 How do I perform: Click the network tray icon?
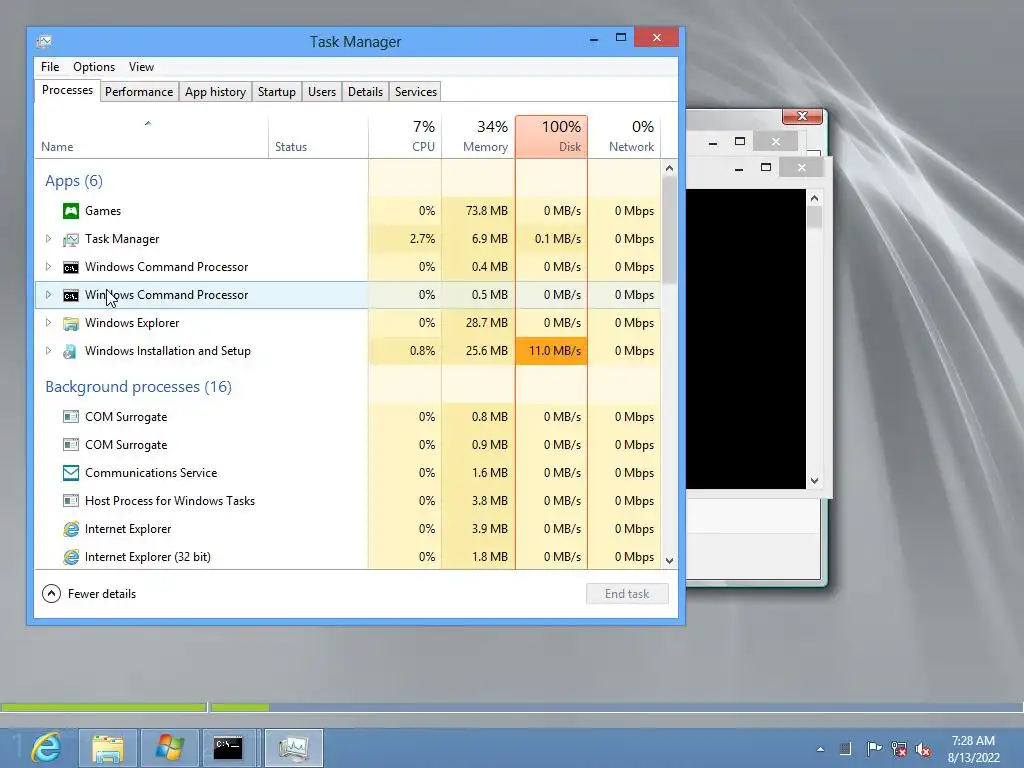pyautogui.click(x=899, y=749)
